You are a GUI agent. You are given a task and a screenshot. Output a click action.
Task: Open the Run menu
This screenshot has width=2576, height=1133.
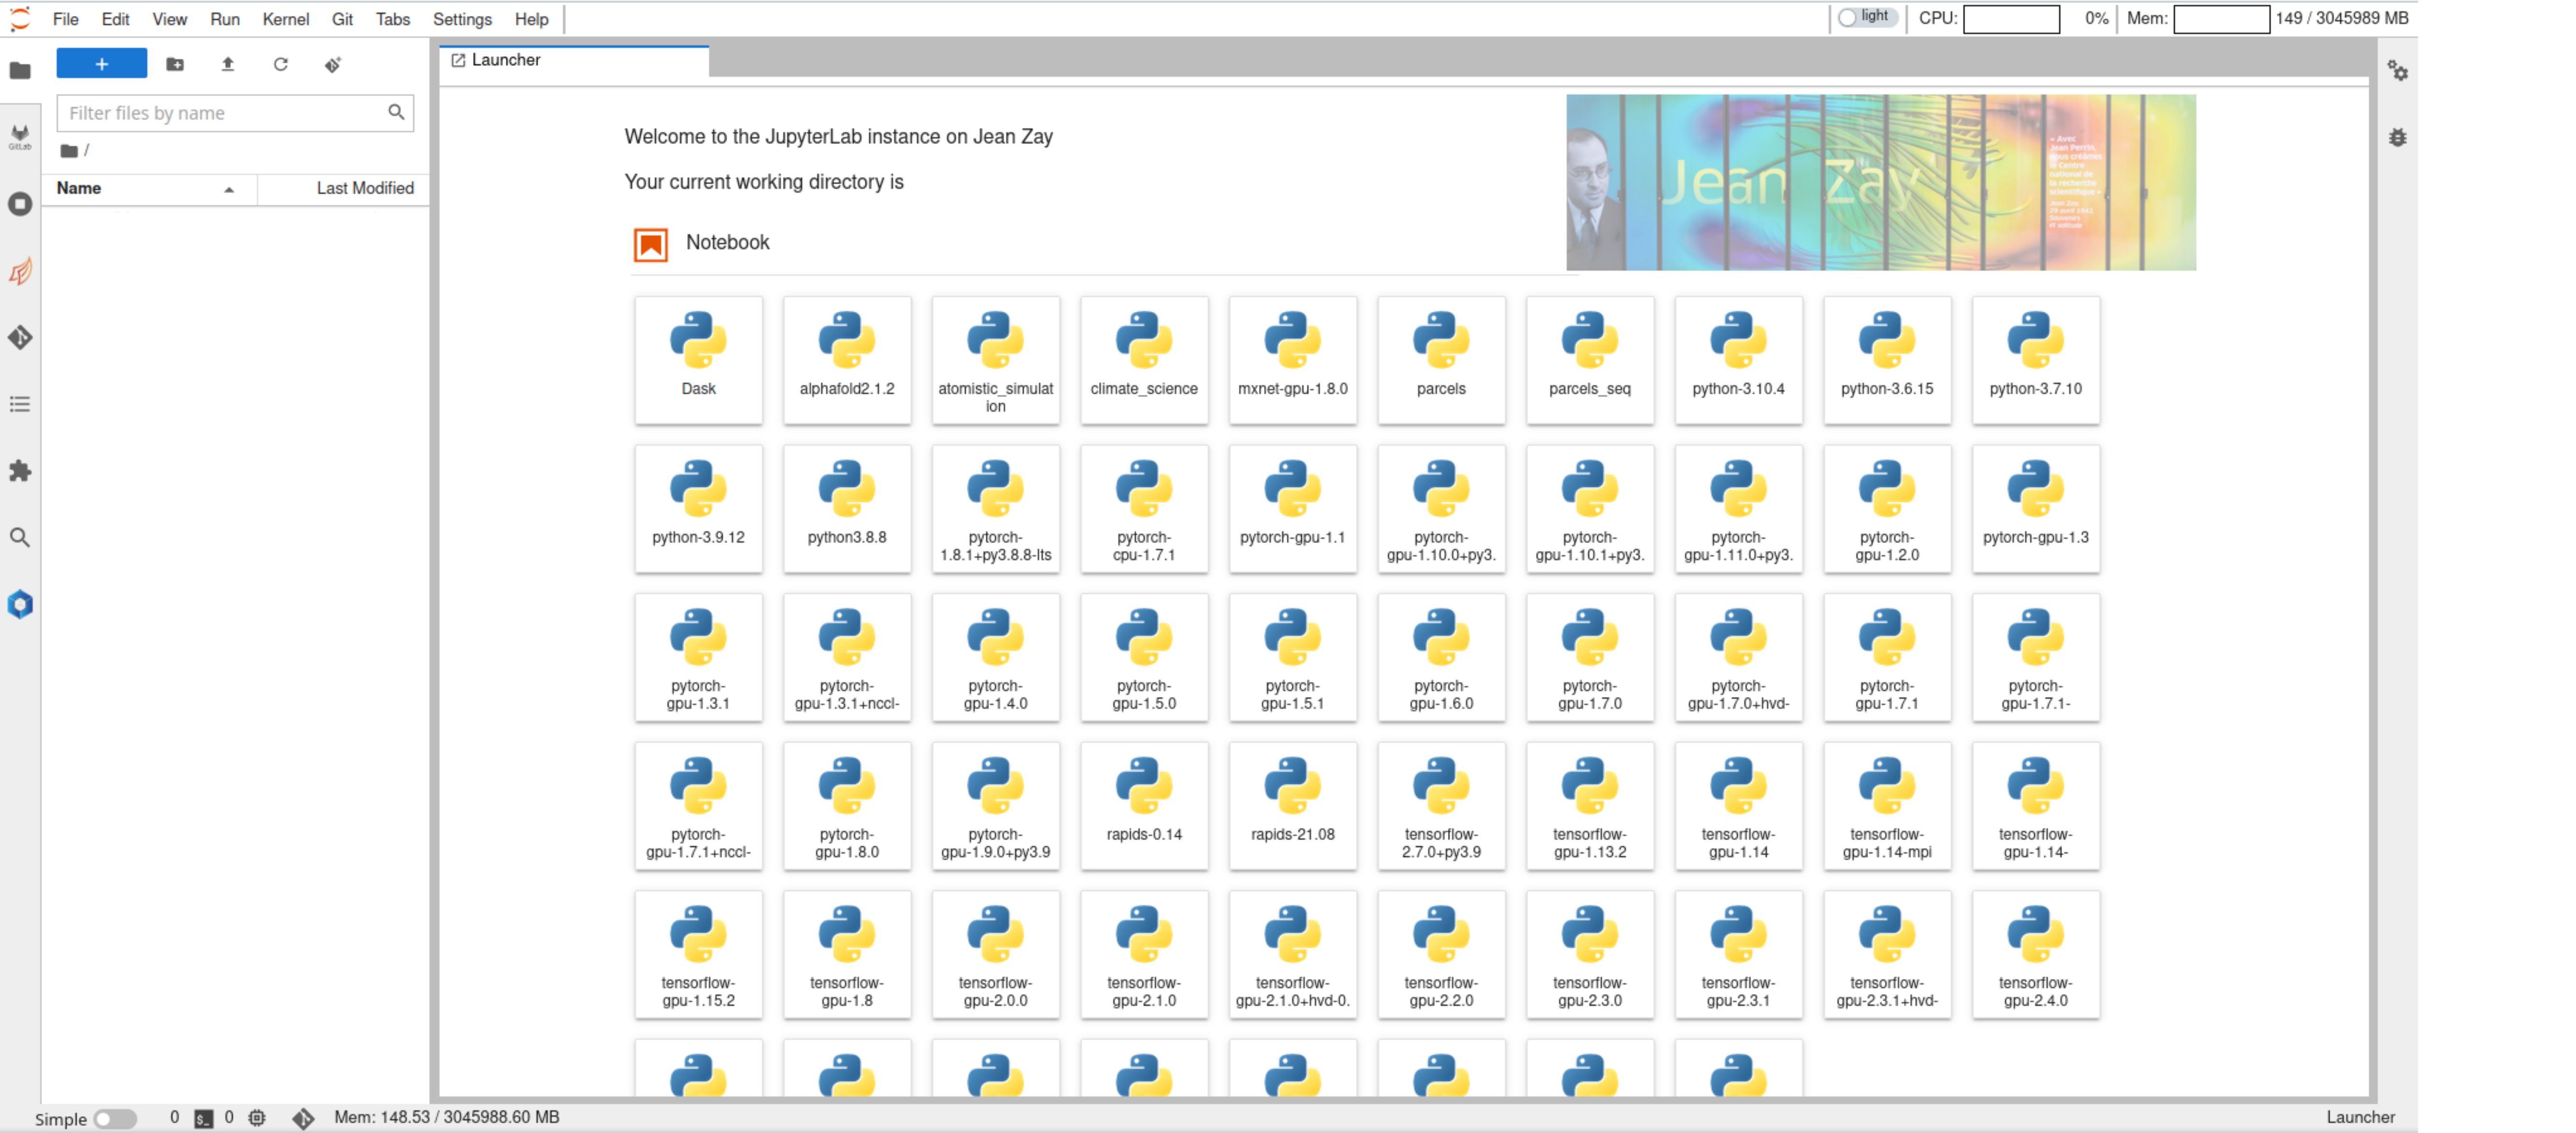[x=225, y=19]
